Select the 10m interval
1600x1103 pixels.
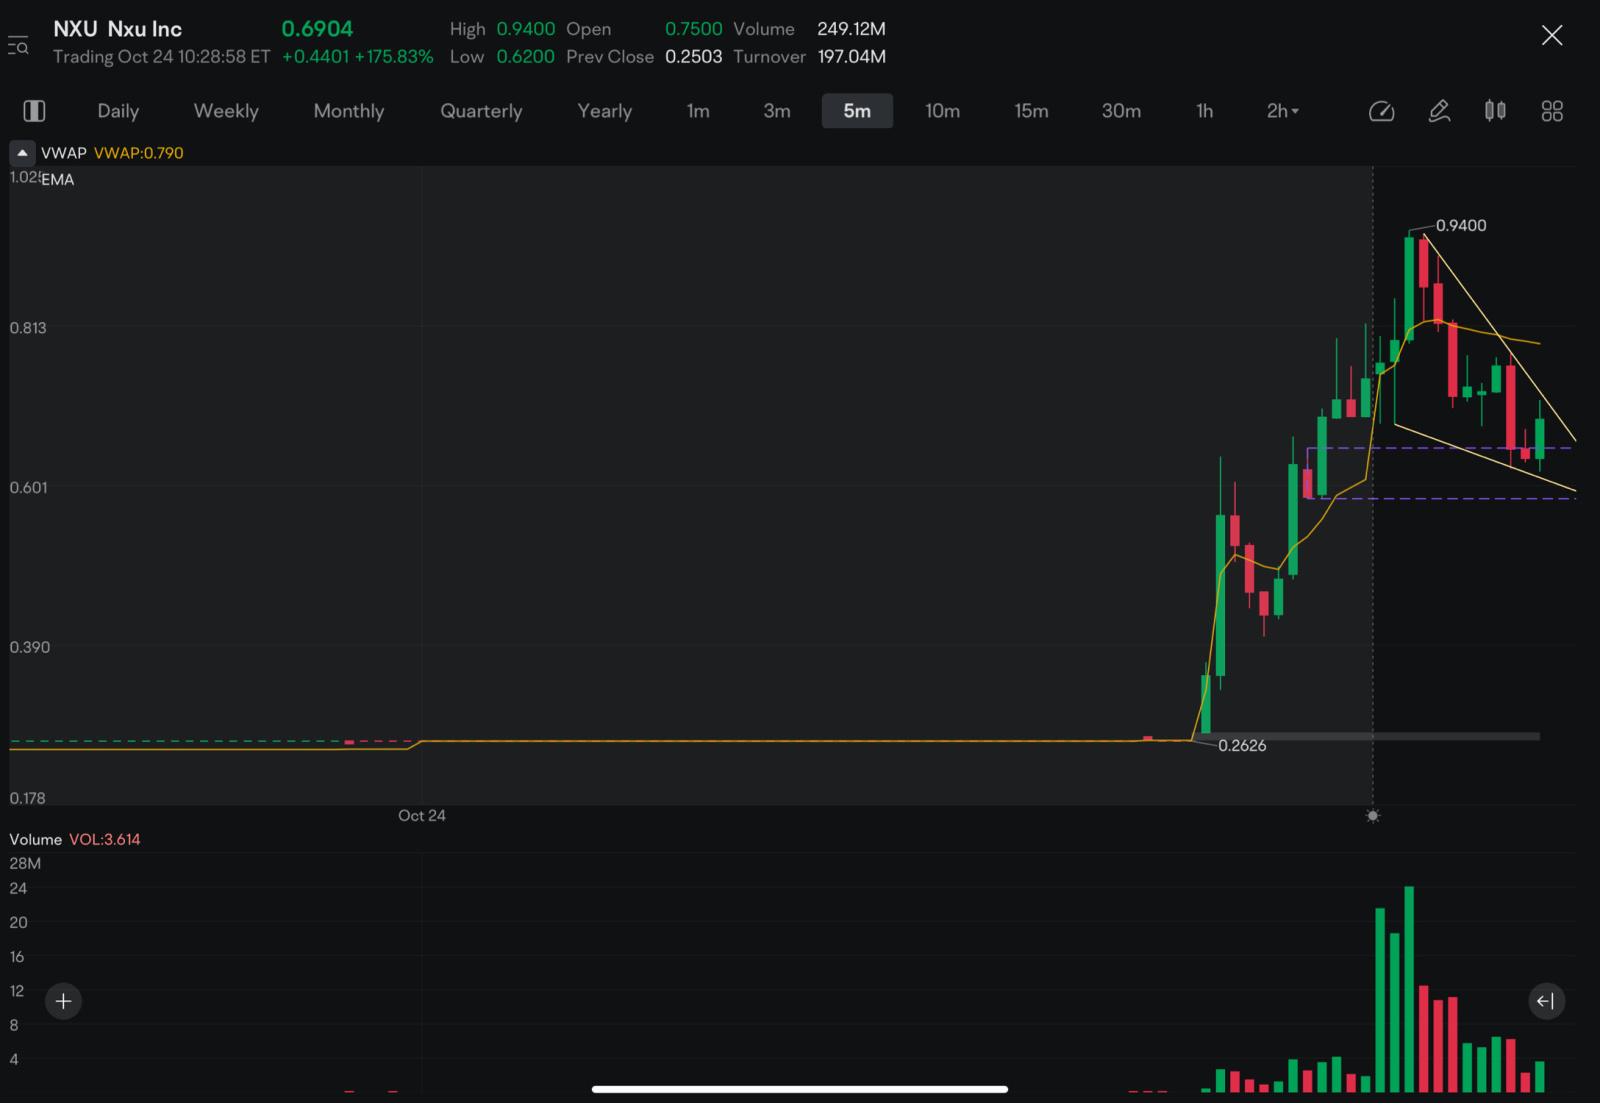point(942,111)
